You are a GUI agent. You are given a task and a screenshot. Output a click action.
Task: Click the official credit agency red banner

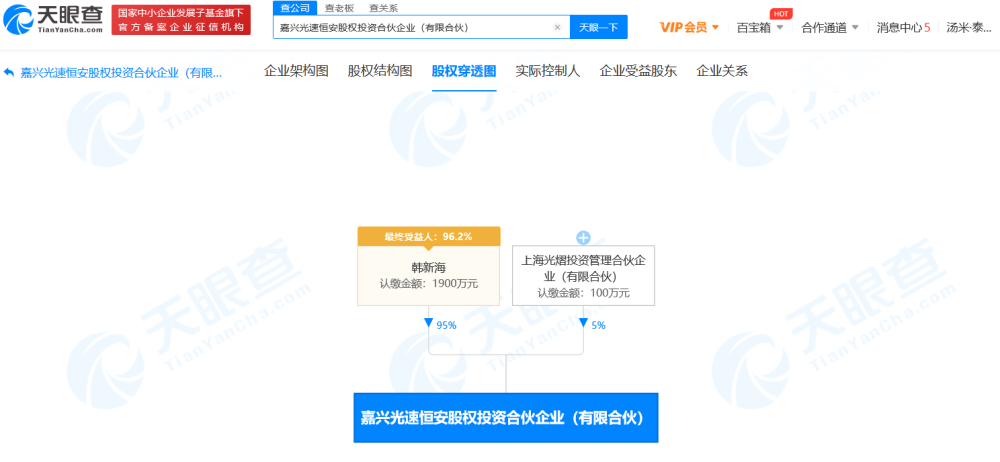(x=181, y=20)
